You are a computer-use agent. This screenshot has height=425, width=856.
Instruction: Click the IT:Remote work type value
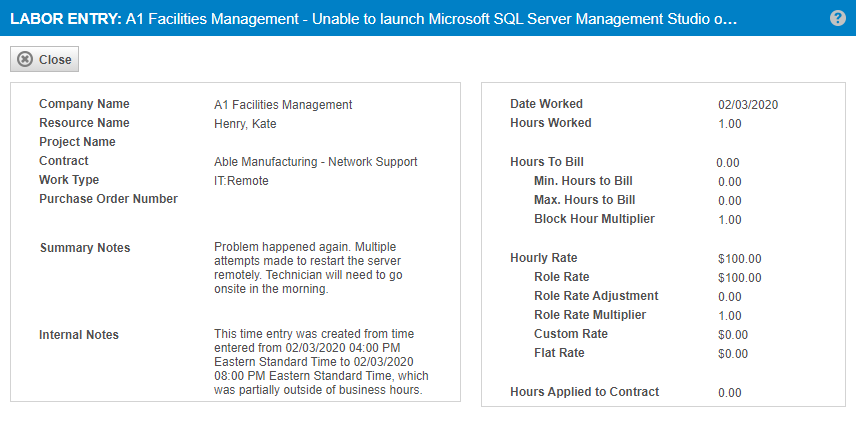tap(241, 181)
